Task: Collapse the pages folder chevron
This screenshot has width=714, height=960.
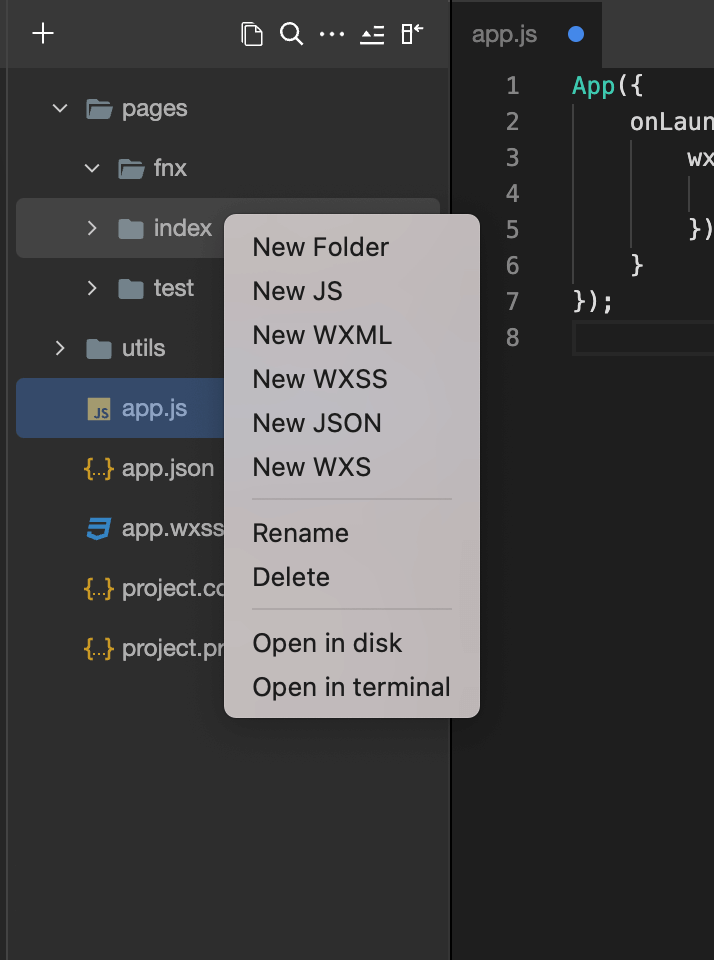Action: point(60,108)
